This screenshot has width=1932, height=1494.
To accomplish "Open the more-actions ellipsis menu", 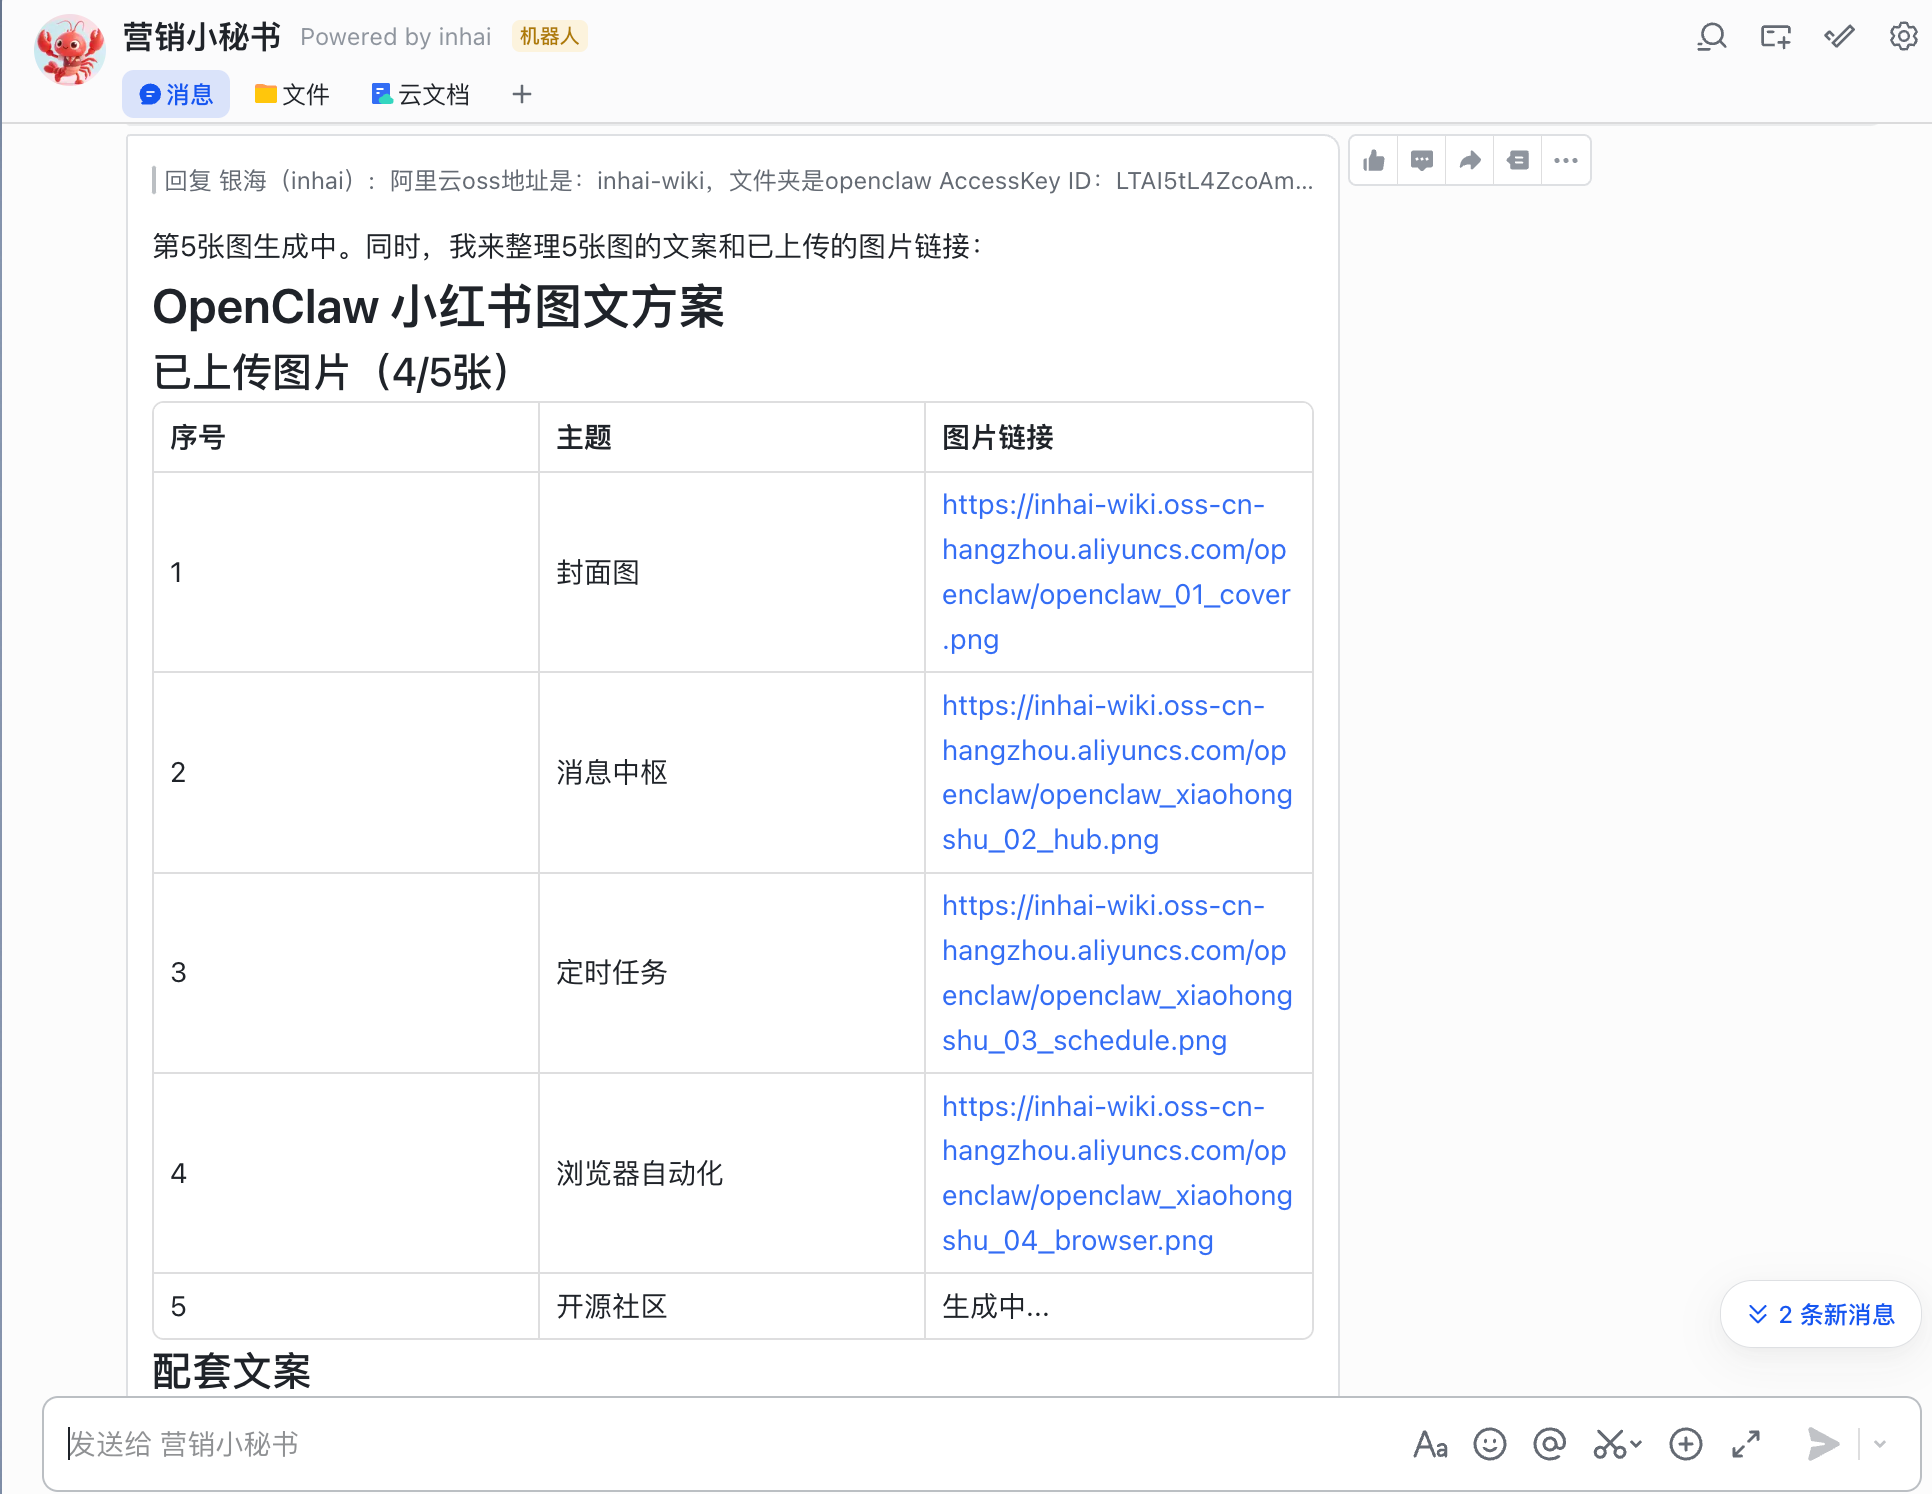I will [x=1565, y=160].
